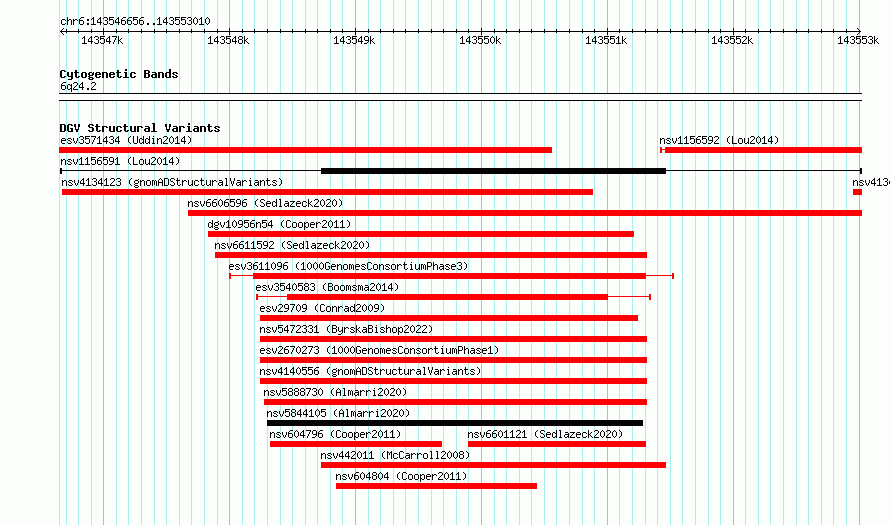
Task: Click the 143552k ruler label
Action: click(x=732, y=40)
